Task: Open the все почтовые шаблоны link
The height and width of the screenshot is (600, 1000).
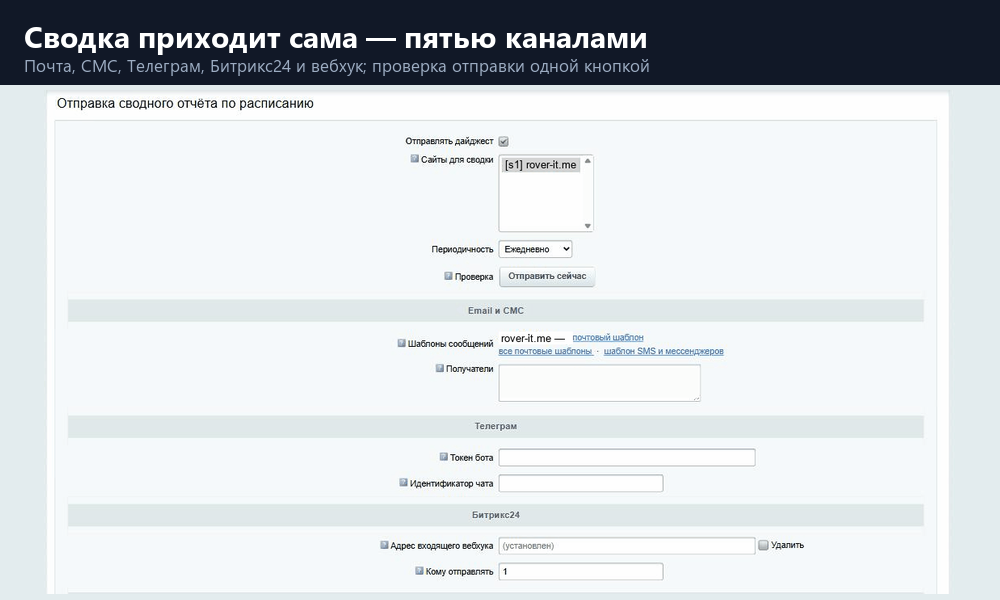Action: 545,351
